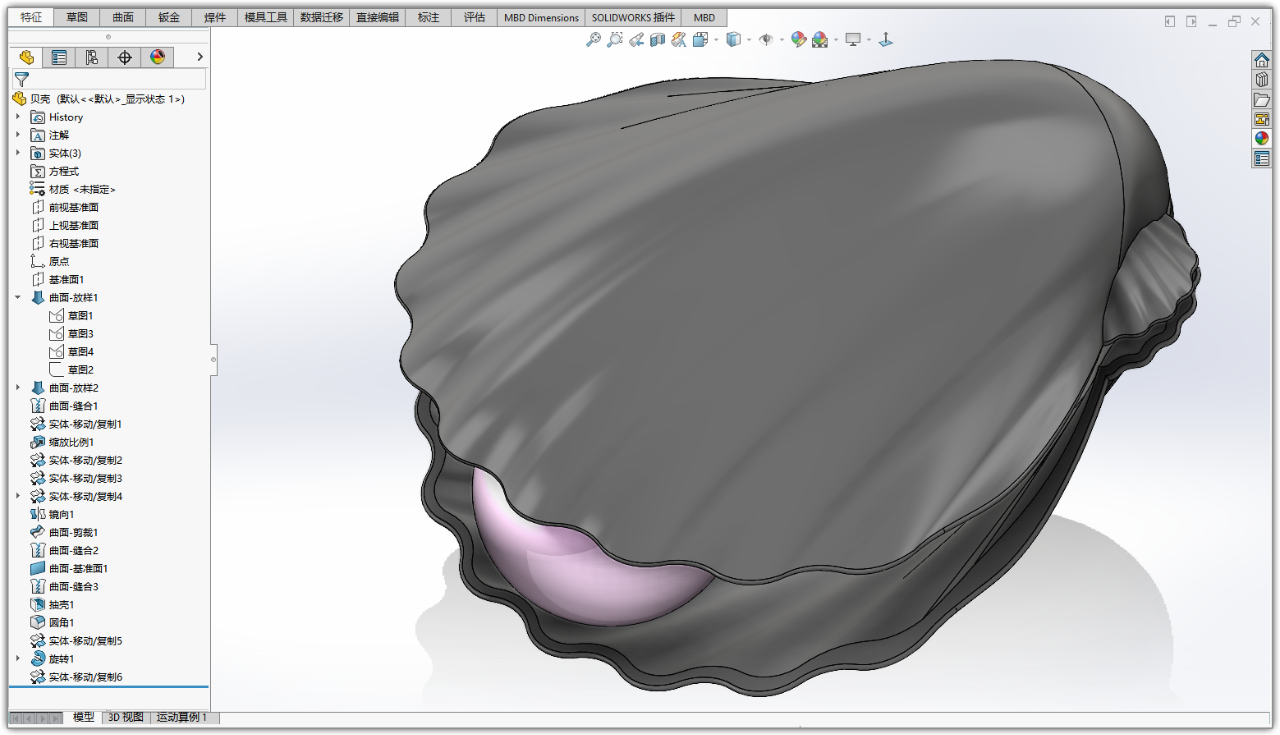Expand the History folder in the tree
The width and height of the screenshot is (1280, 735).
[x=17, y=116]
